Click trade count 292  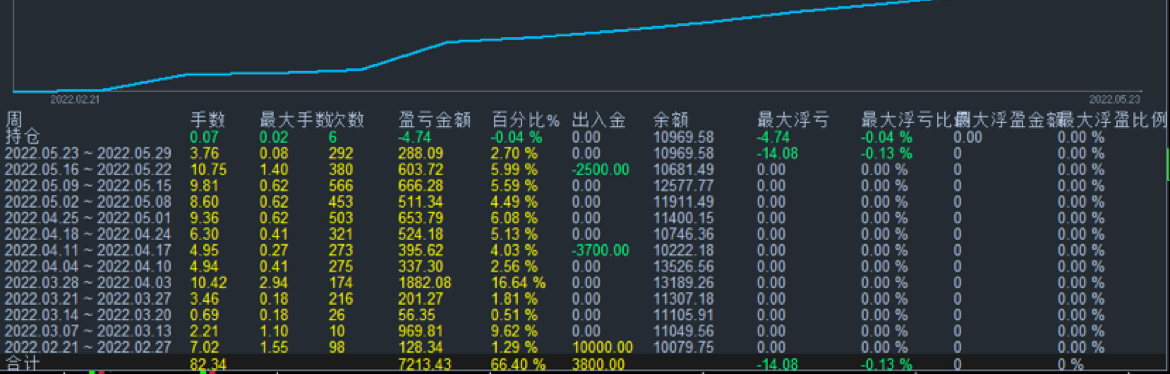pos(341,154)
